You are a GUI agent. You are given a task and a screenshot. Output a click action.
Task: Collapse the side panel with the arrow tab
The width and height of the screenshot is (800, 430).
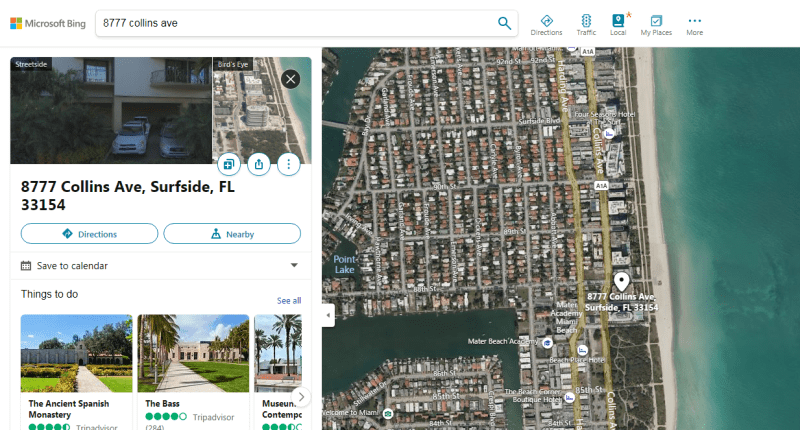(328, 315)
